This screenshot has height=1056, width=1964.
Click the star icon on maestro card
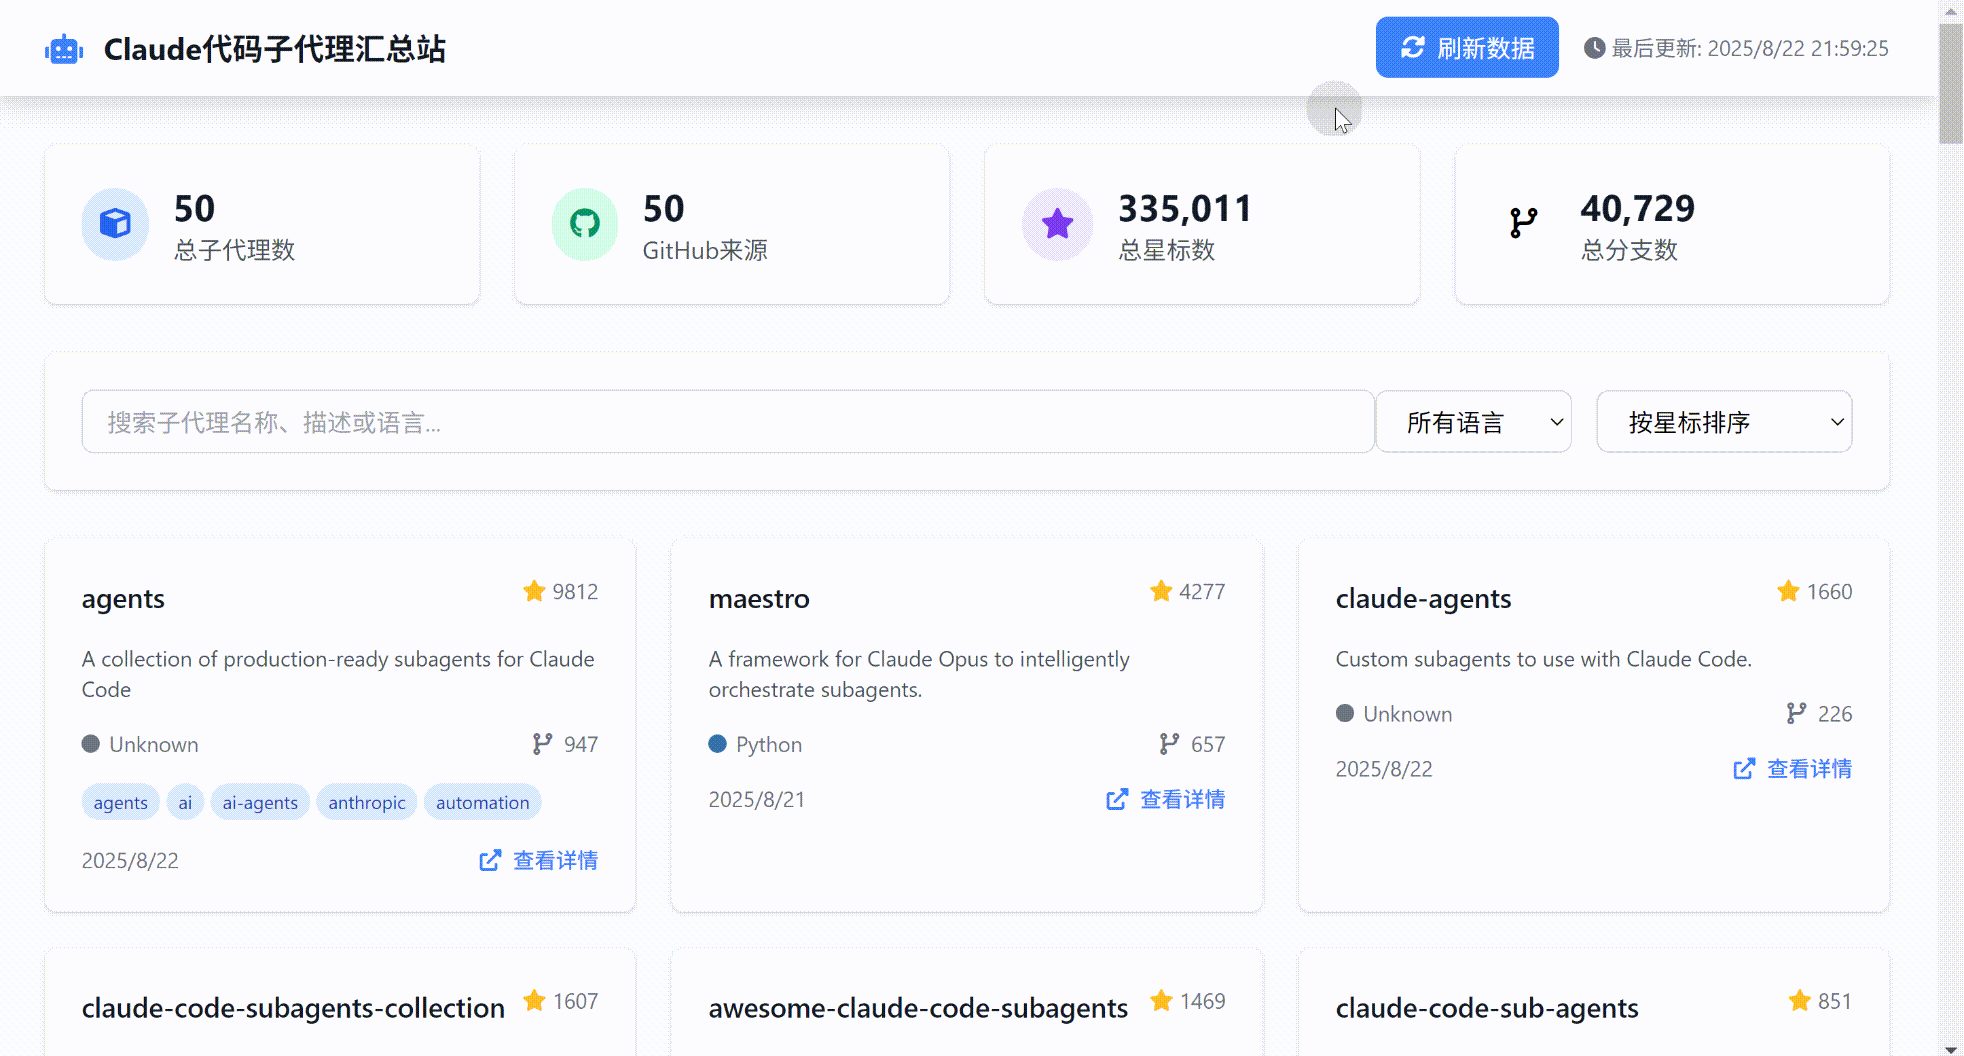(1161, 591)
